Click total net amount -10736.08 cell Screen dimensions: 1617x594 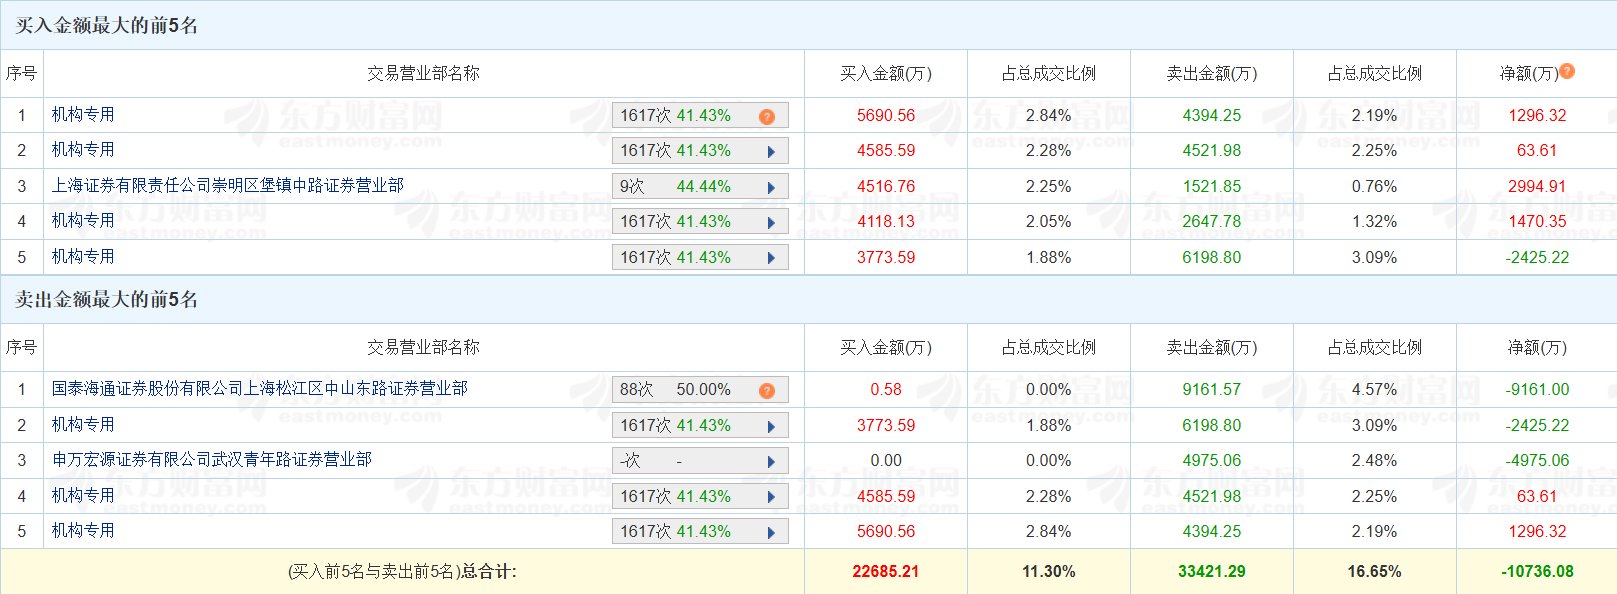click(1537, 572)
